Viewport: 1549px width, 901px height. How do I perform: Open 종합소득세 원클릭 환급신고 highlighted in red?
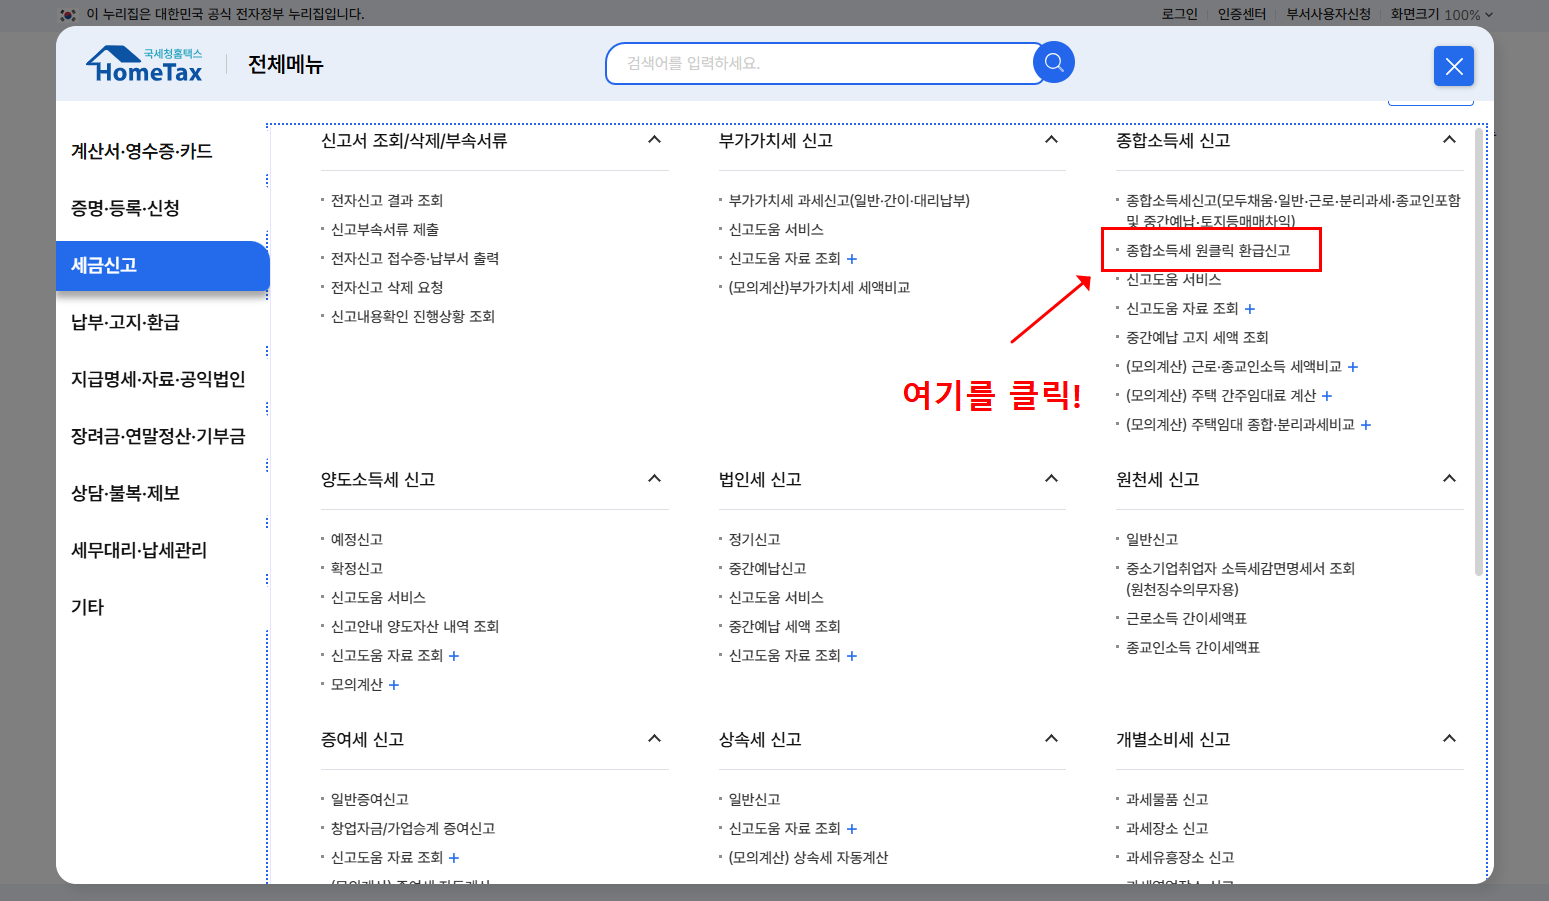pos(1210,249)
